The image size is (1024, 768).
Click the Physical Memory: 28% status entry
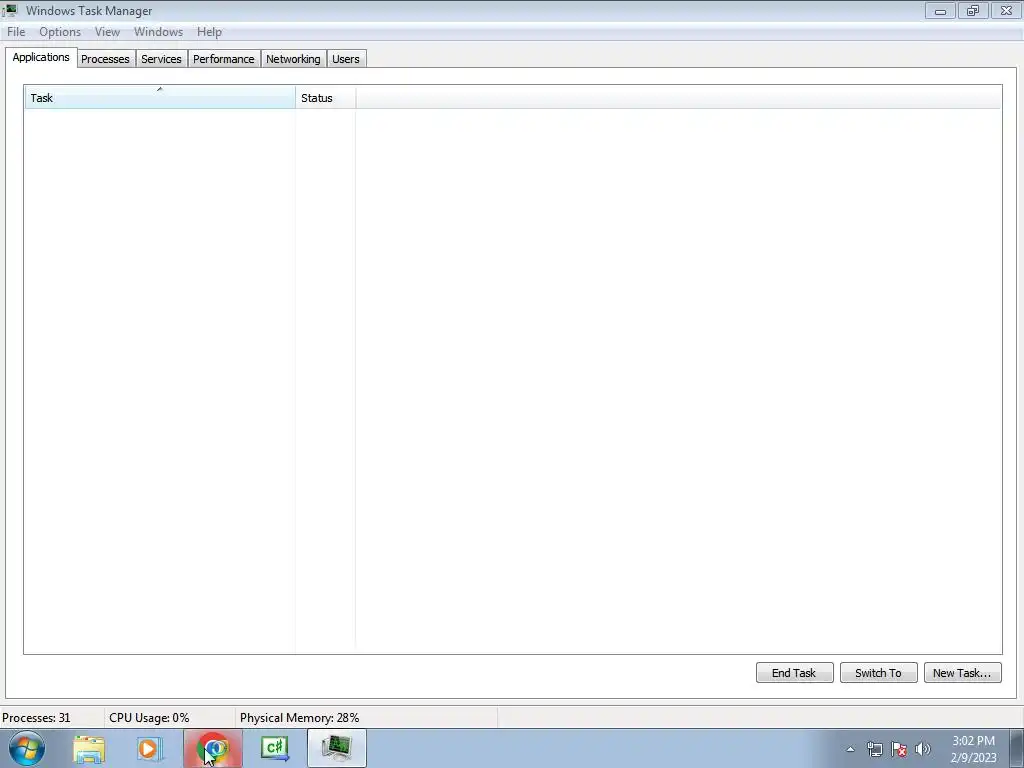click(x=300, y=718)
